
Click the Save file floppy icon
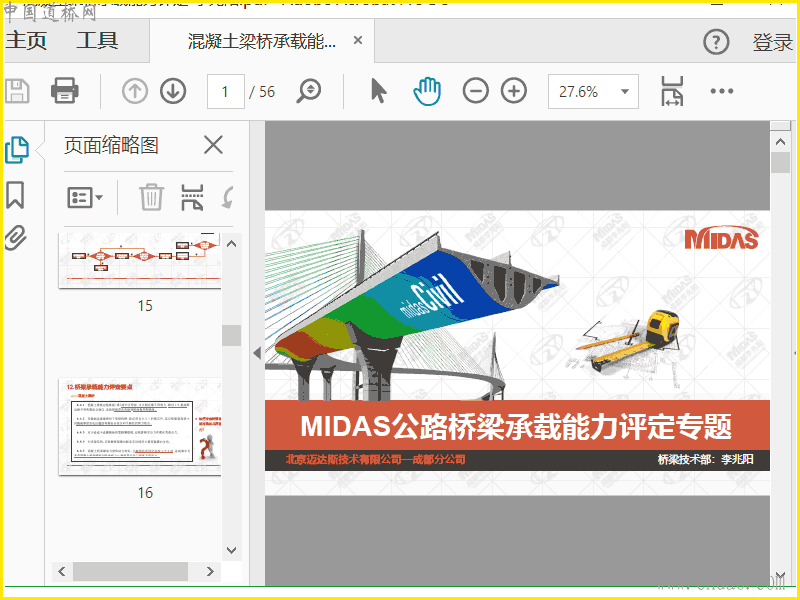tap(17, 91)
